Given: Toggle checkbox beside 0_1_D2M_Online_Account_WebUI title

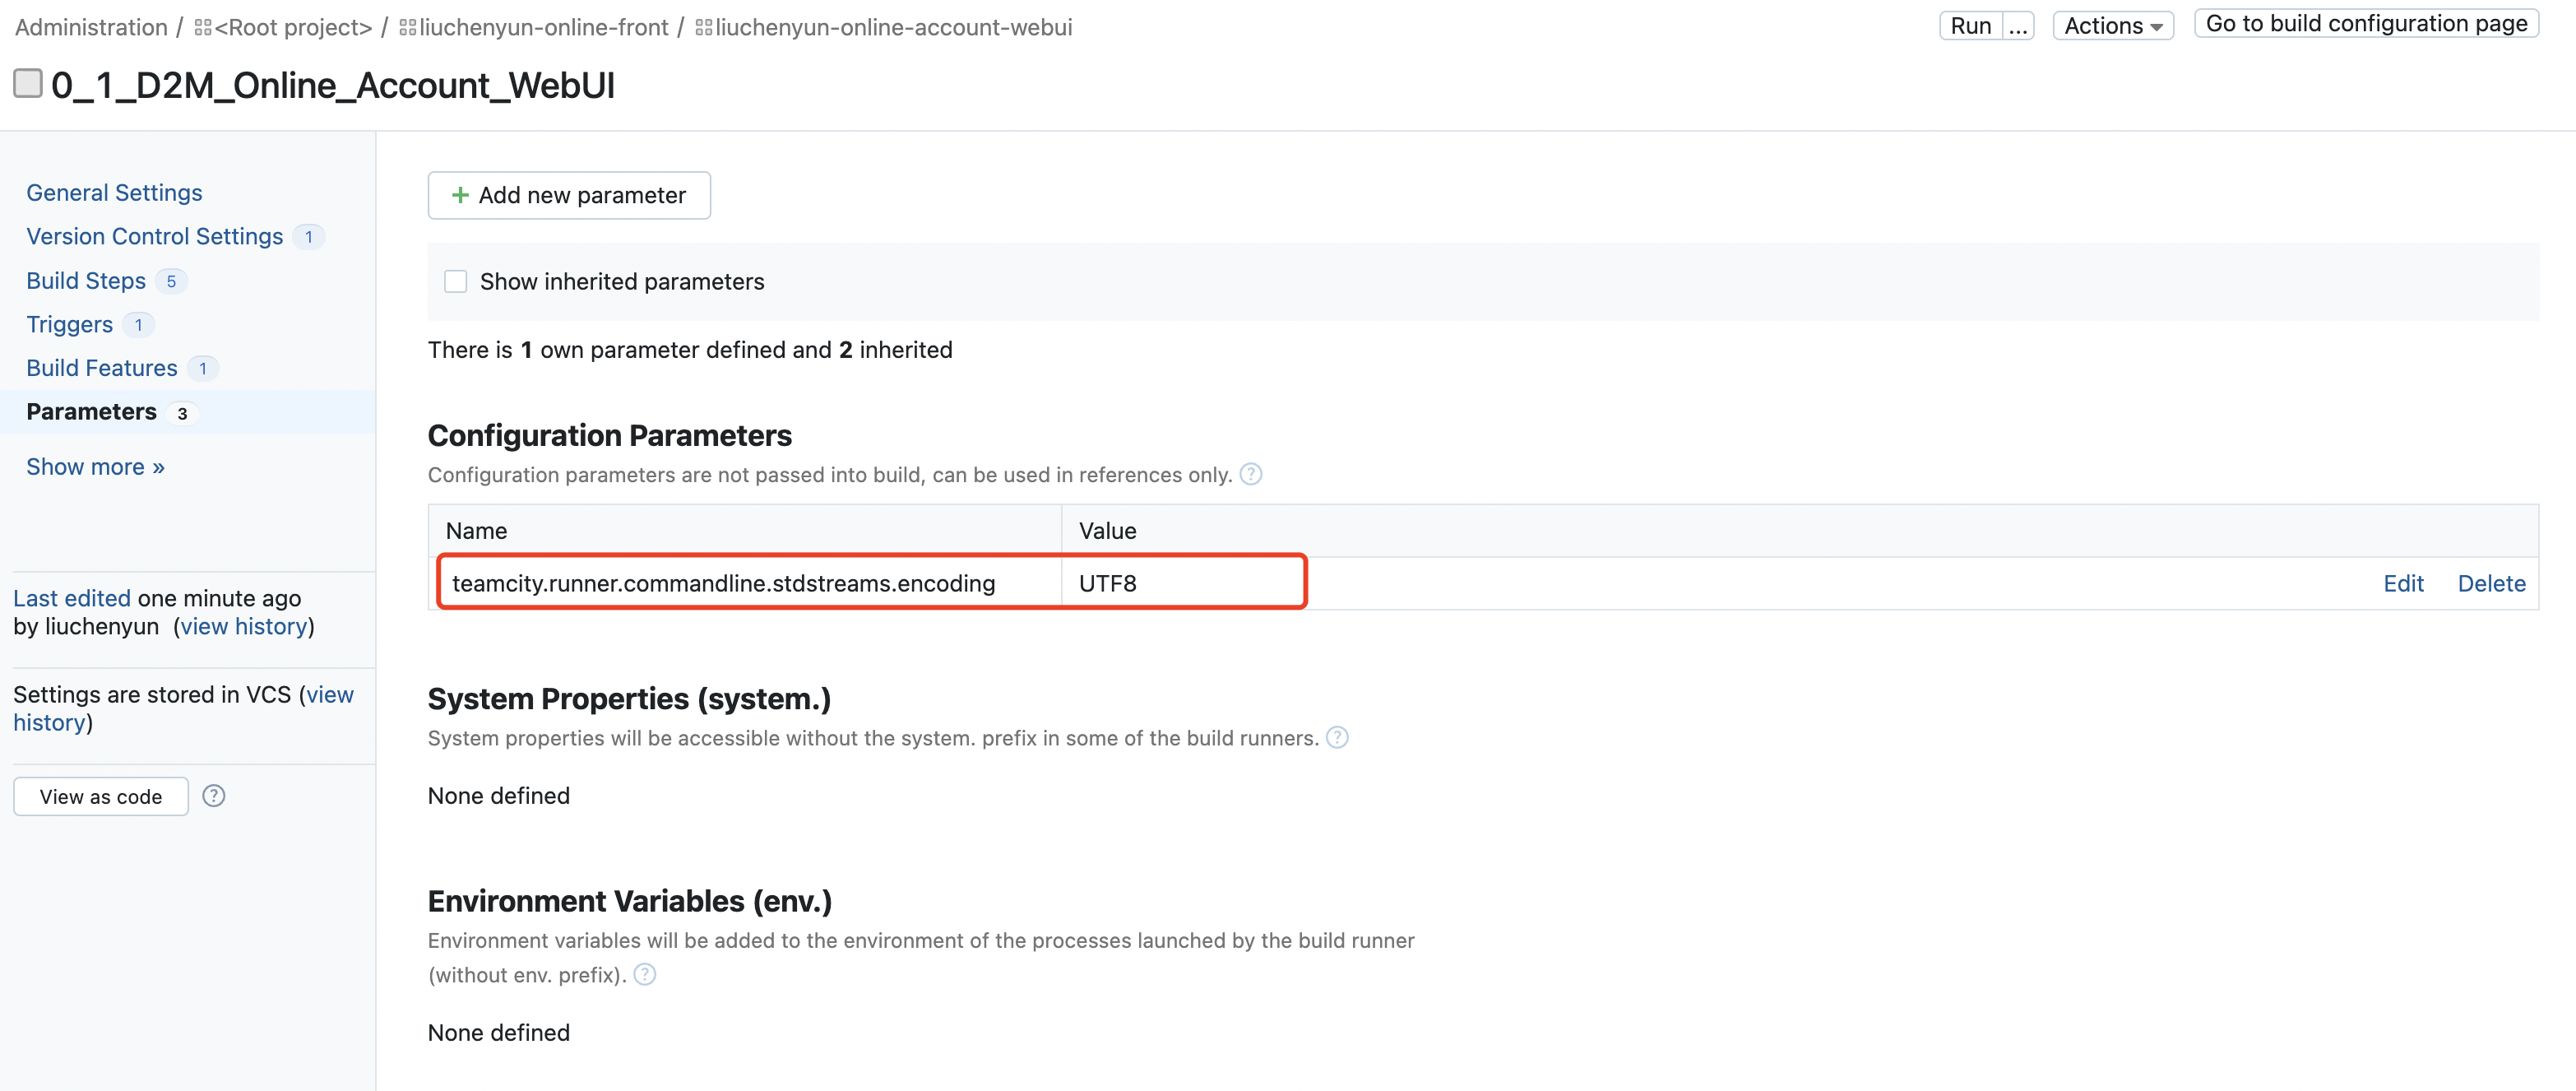Looking at the screenshot, I should (28, 83).
